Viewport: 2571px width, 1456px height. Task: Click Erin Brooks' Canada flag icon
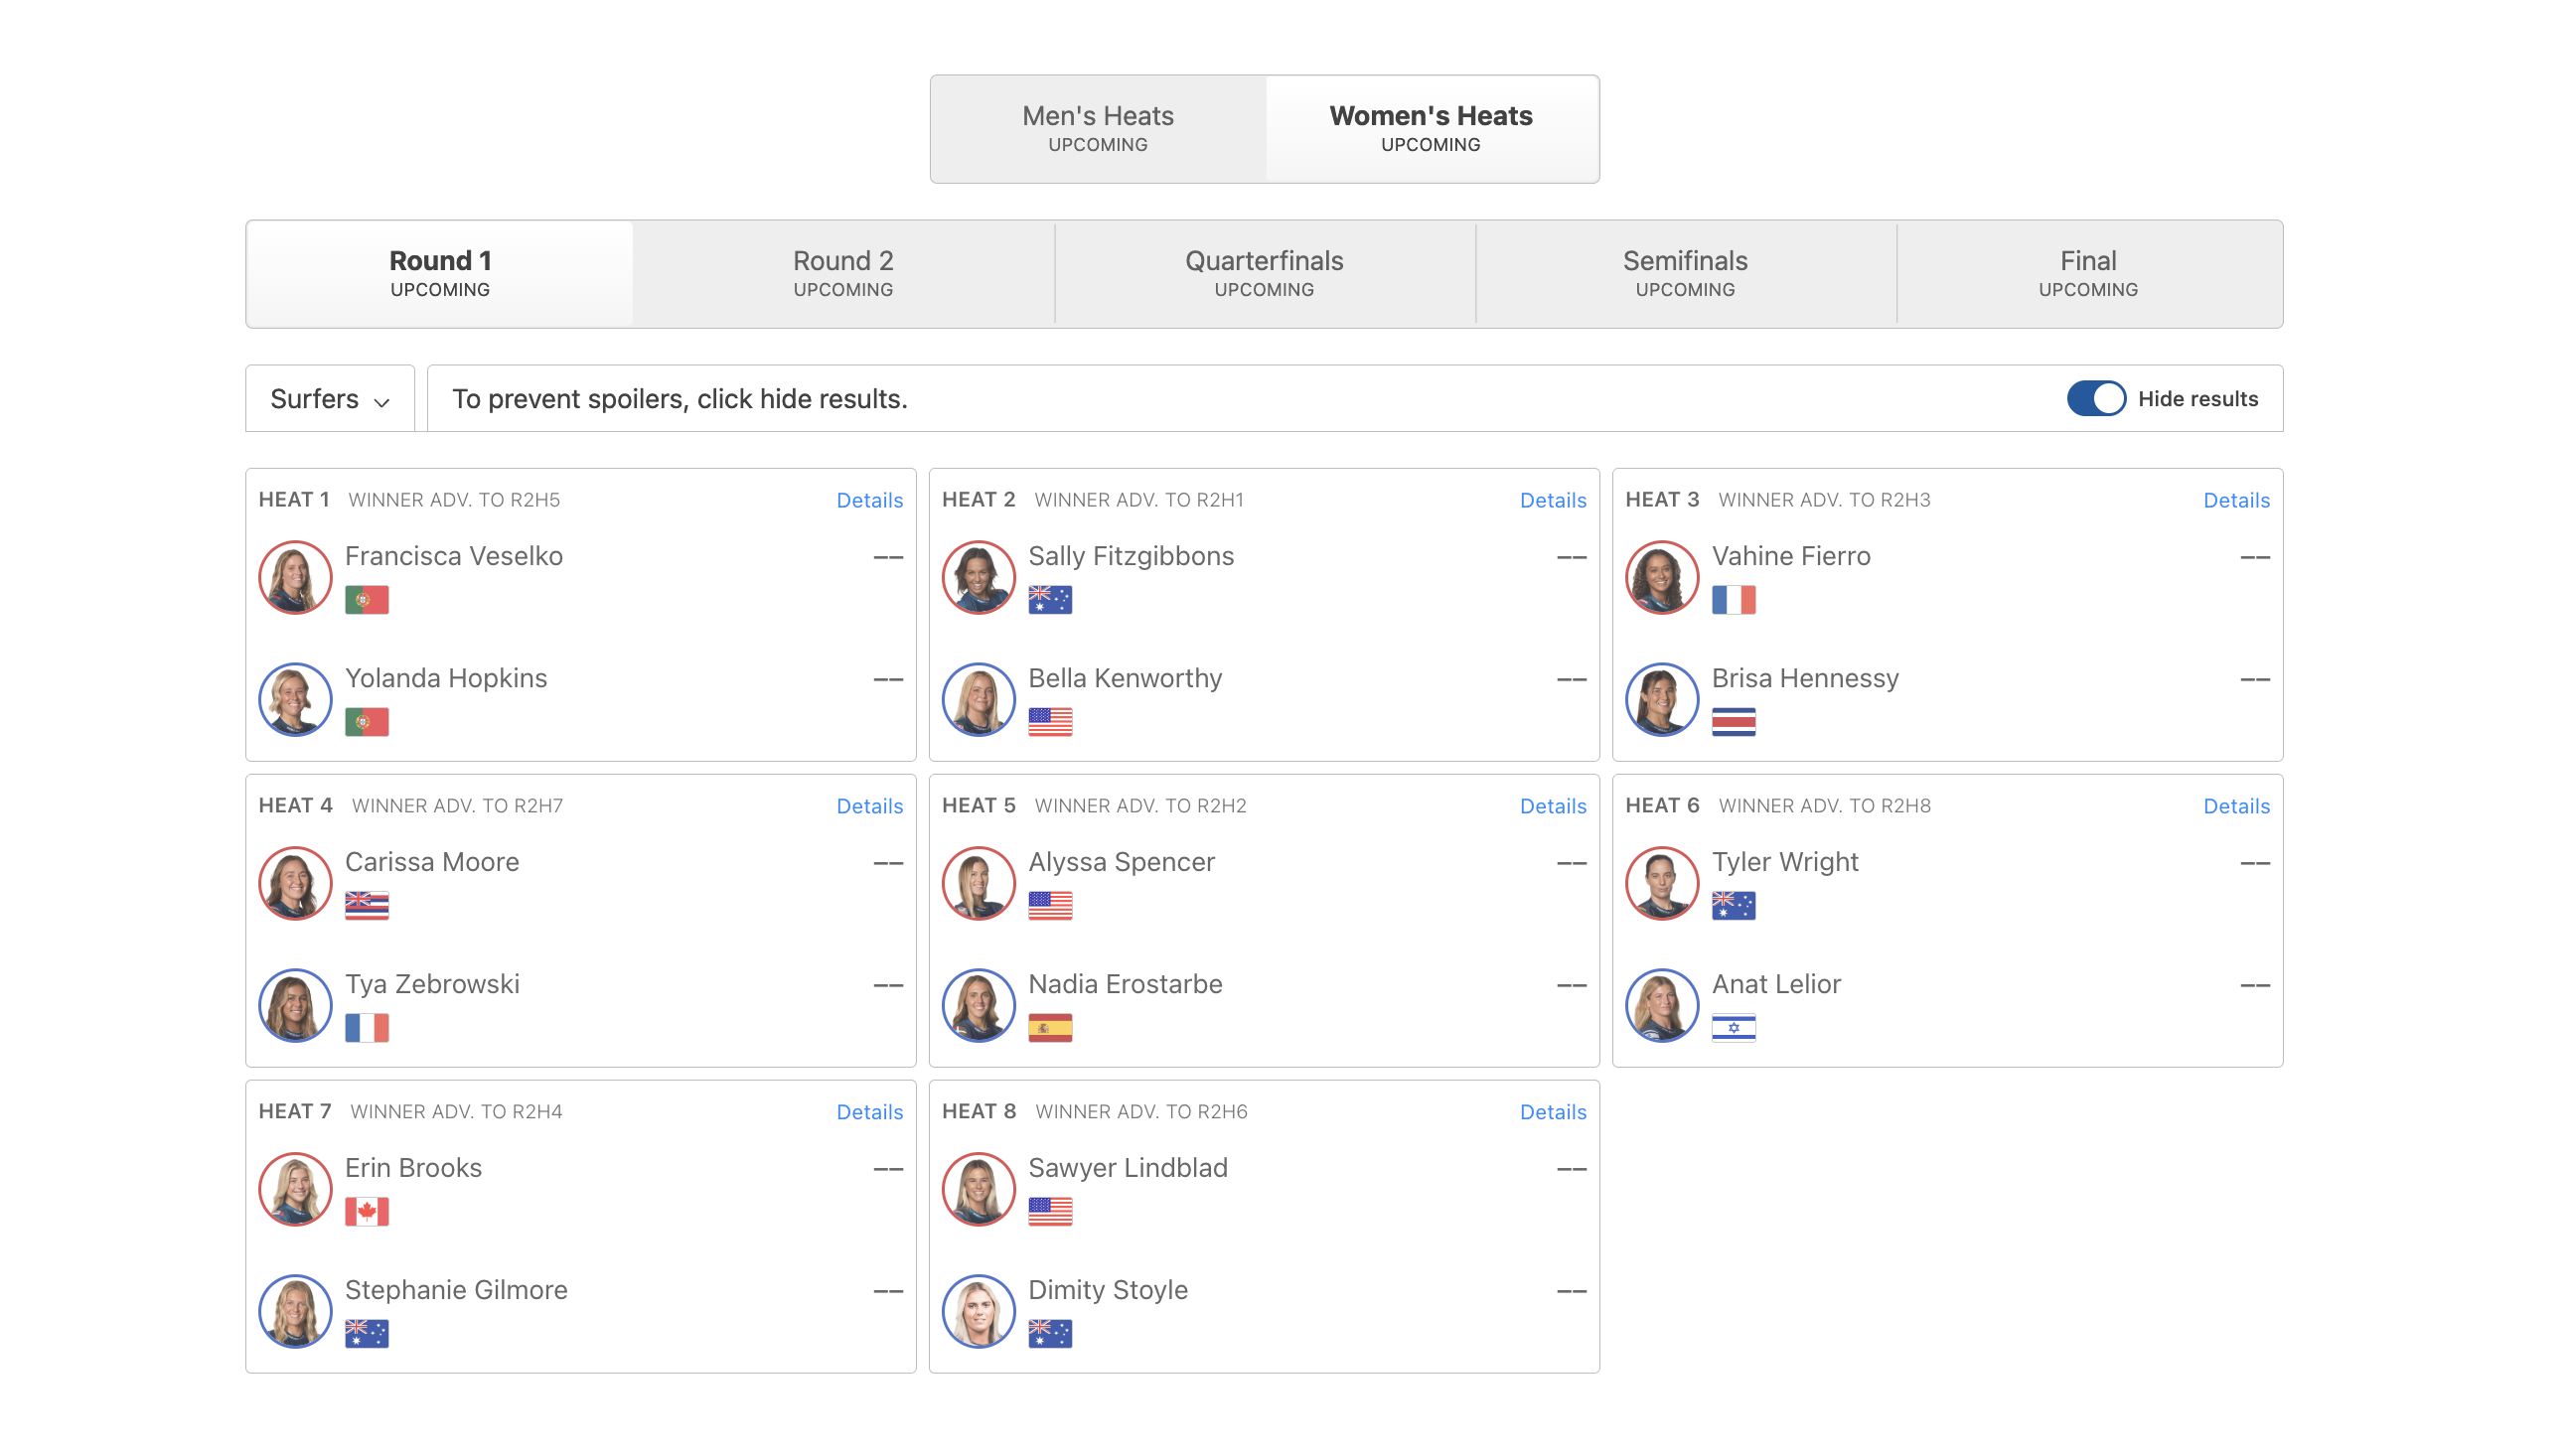(366, 1212)
